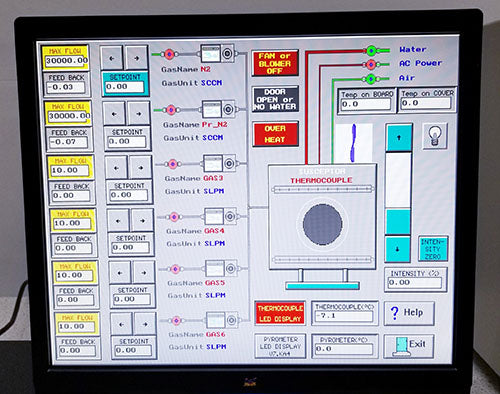This screenshot has height=394, width=500.
Task: Click the GAS6 line valve icon
Action: pos(177,321)
